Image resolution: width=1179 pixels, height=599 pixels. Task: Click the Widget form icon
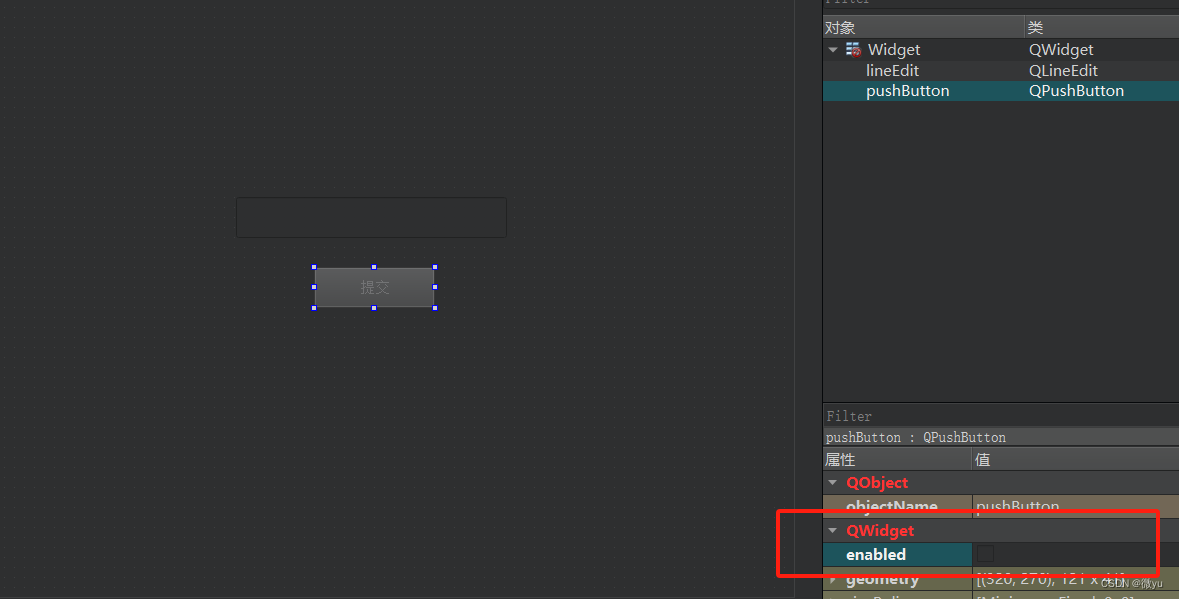(x=853, y=50)
